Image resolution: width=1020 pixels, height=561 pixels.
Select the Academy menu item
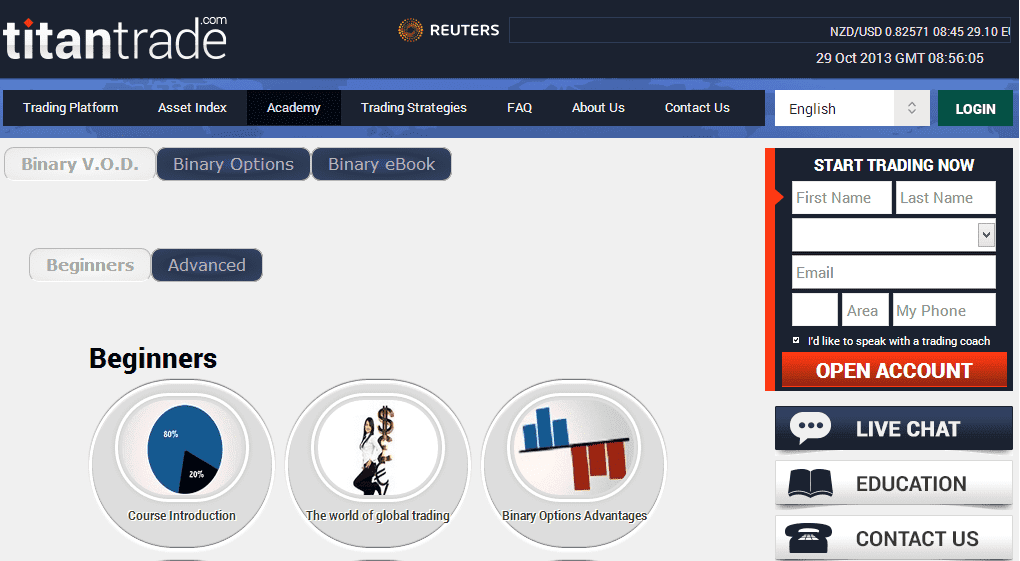point(293,107)
